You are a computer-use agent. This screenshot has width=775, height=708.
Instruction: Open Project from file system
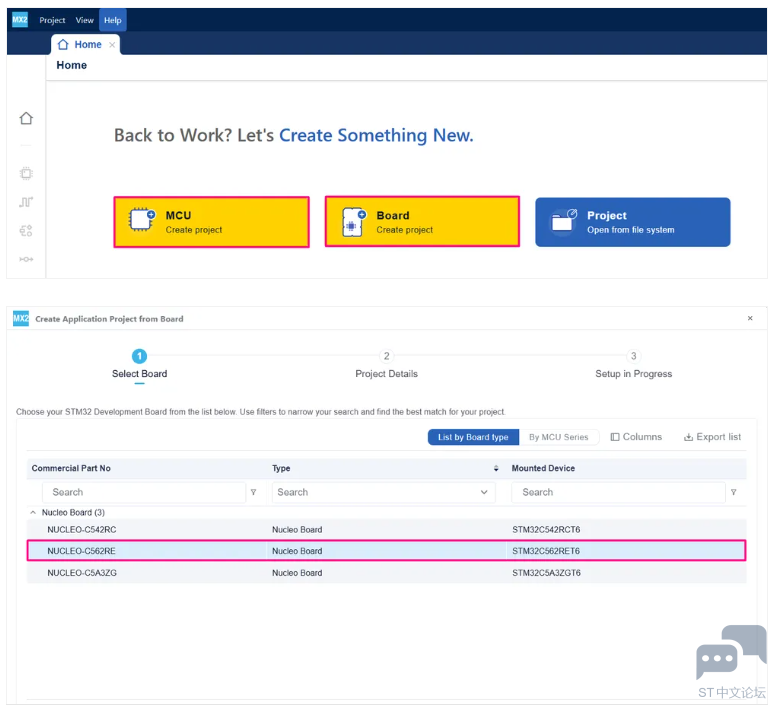coord(633,222)
